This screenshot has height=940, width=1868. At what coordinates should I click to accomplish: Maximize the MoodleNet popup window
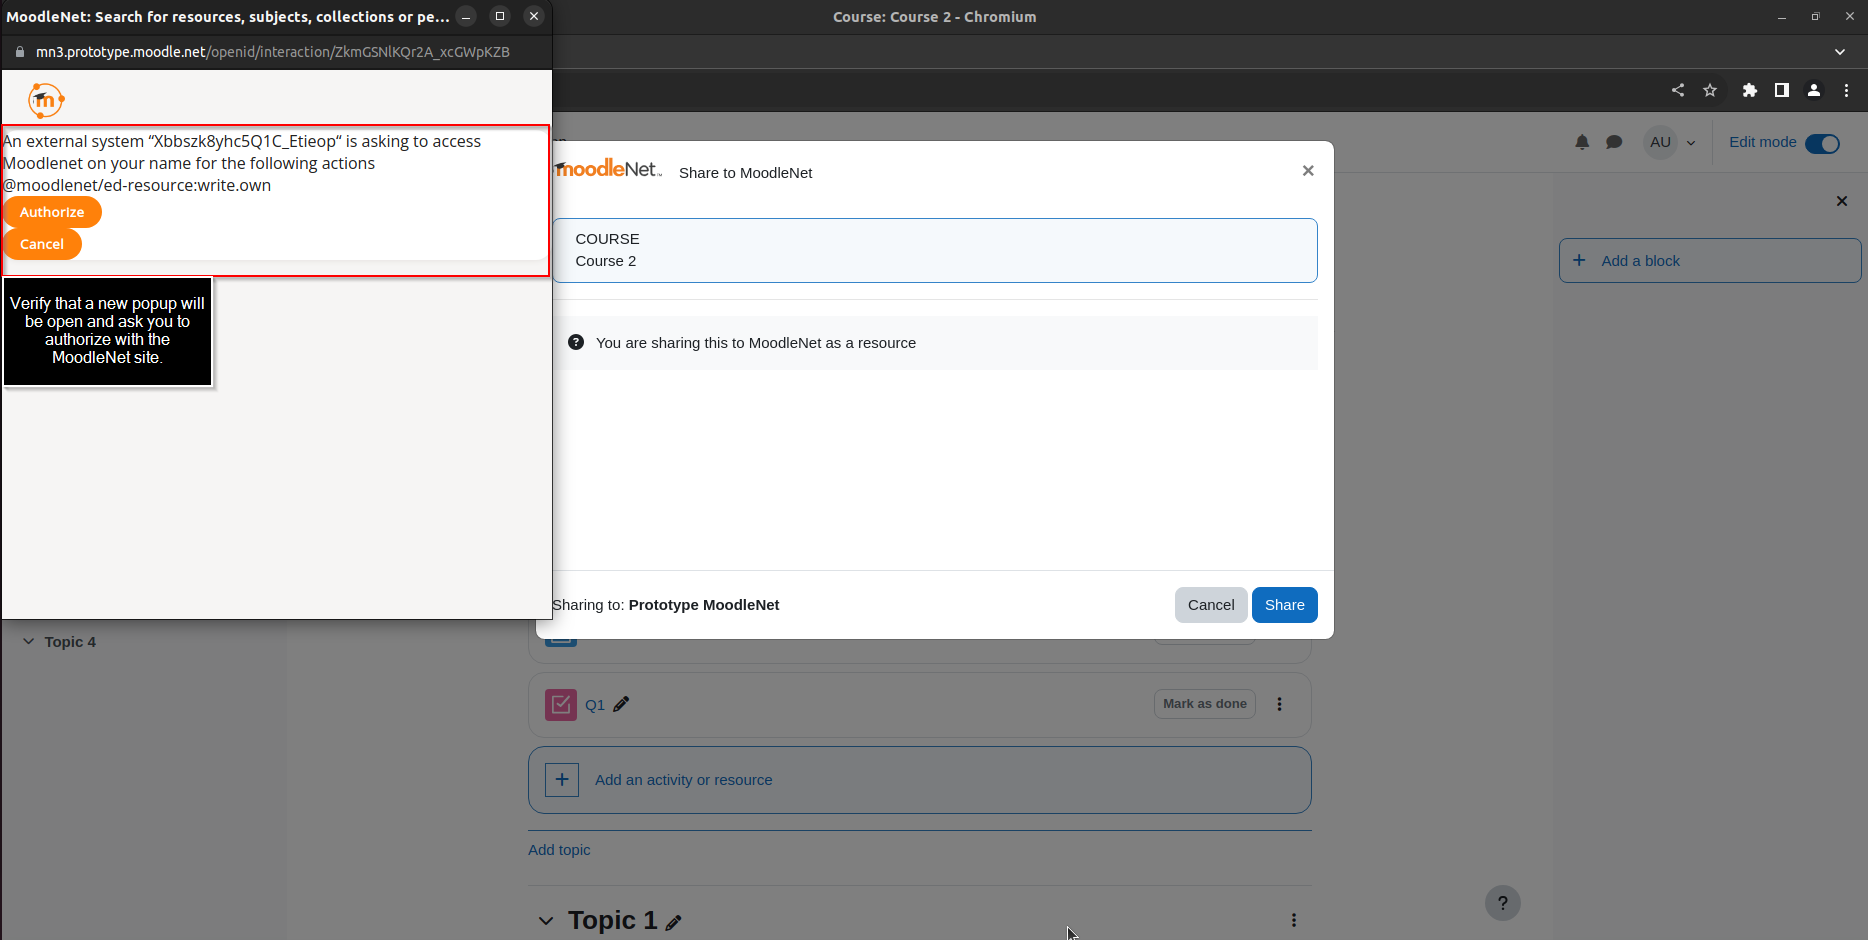pos(500,16)
